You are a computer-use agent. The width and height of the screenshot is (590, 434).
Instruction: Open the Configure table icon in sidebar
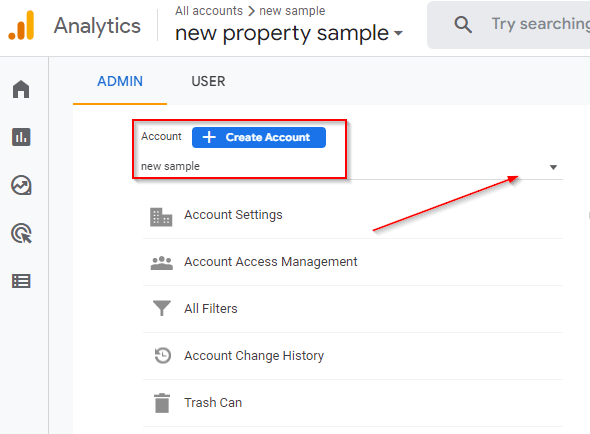tap(21, 281)
